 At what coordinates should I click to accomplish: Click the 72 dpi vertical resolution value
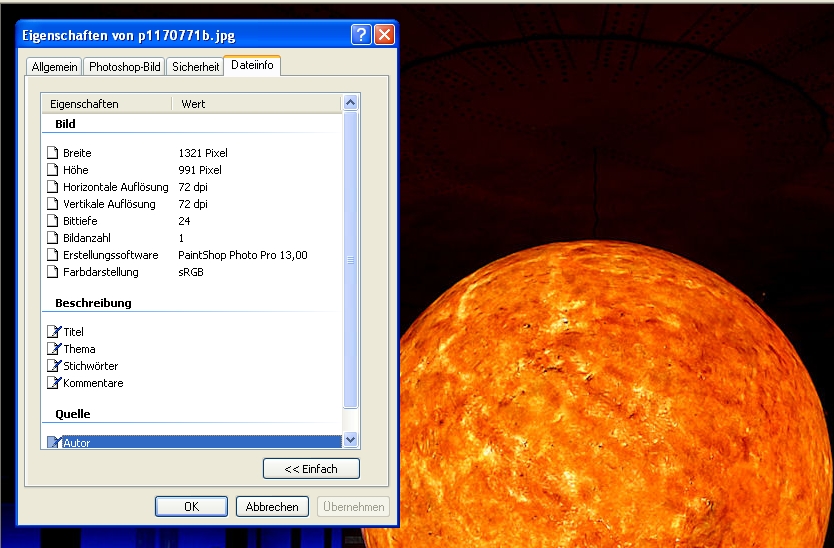click(x=193, y=204)
